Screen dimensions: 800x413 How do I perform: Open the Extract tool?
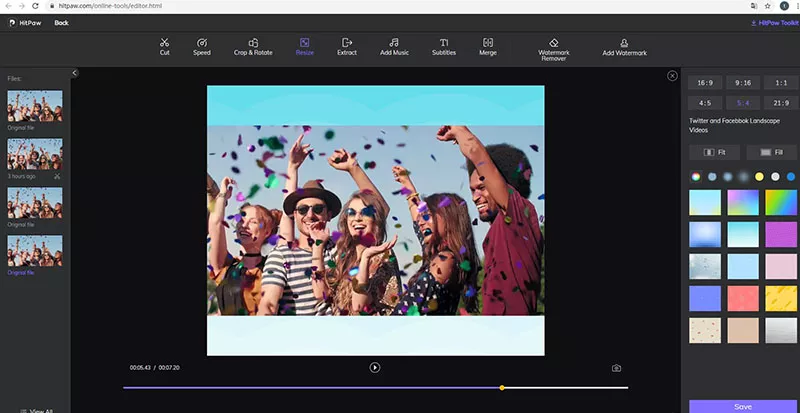(x=347, y=46)
